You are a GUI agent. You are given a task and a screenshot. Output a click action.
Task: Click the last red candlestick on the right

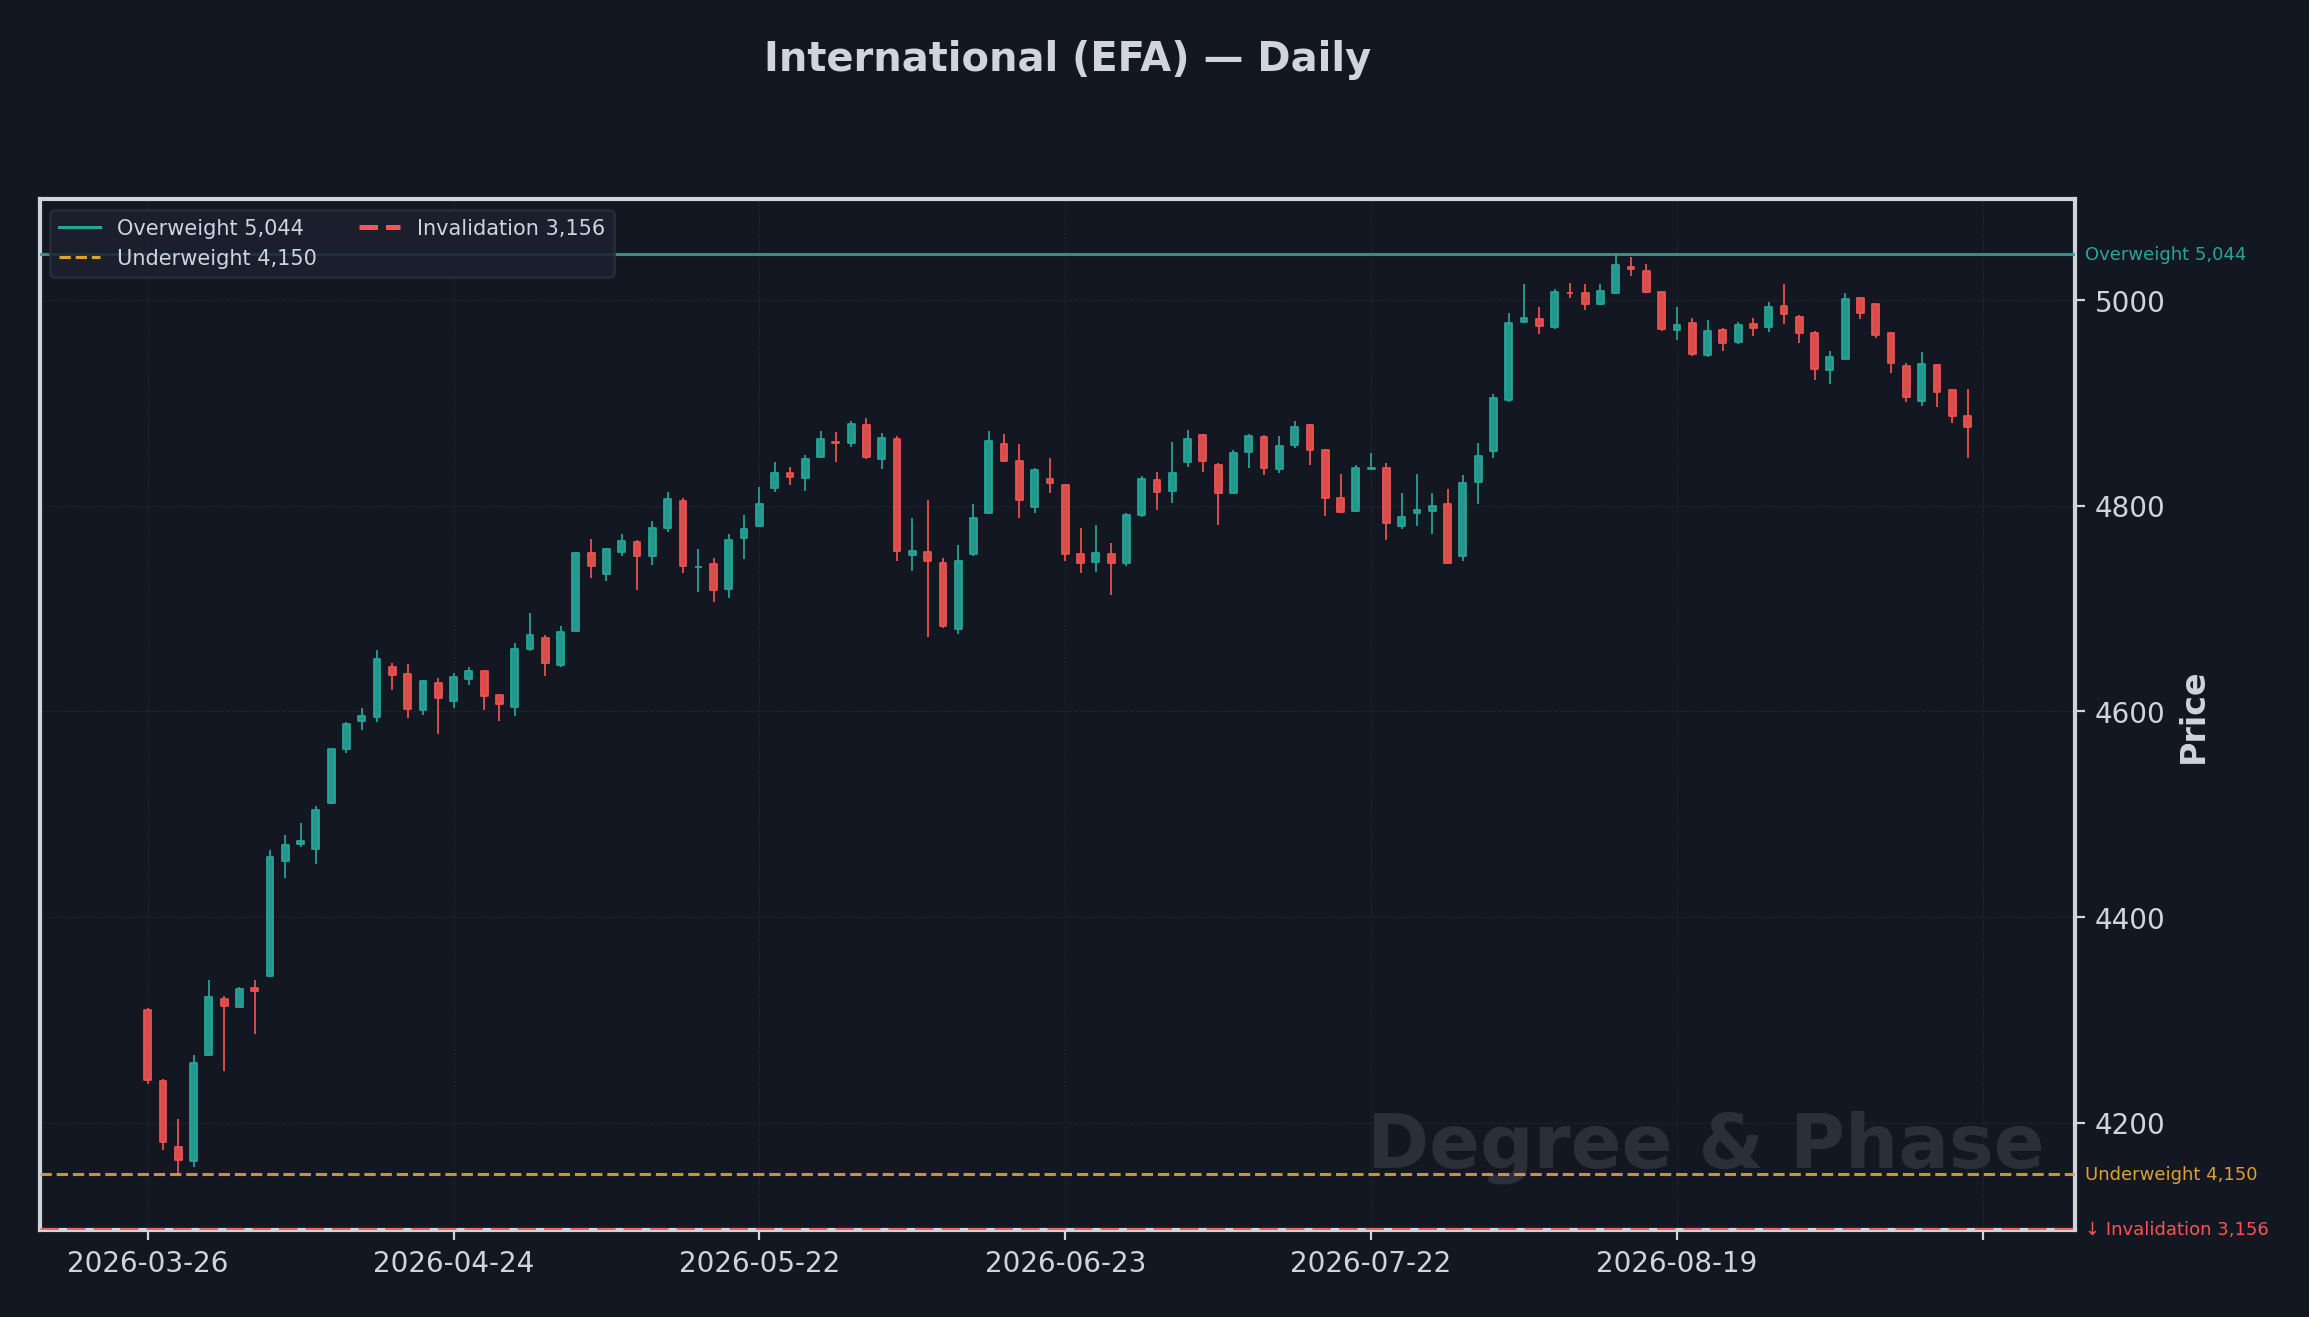point(1967,422)
